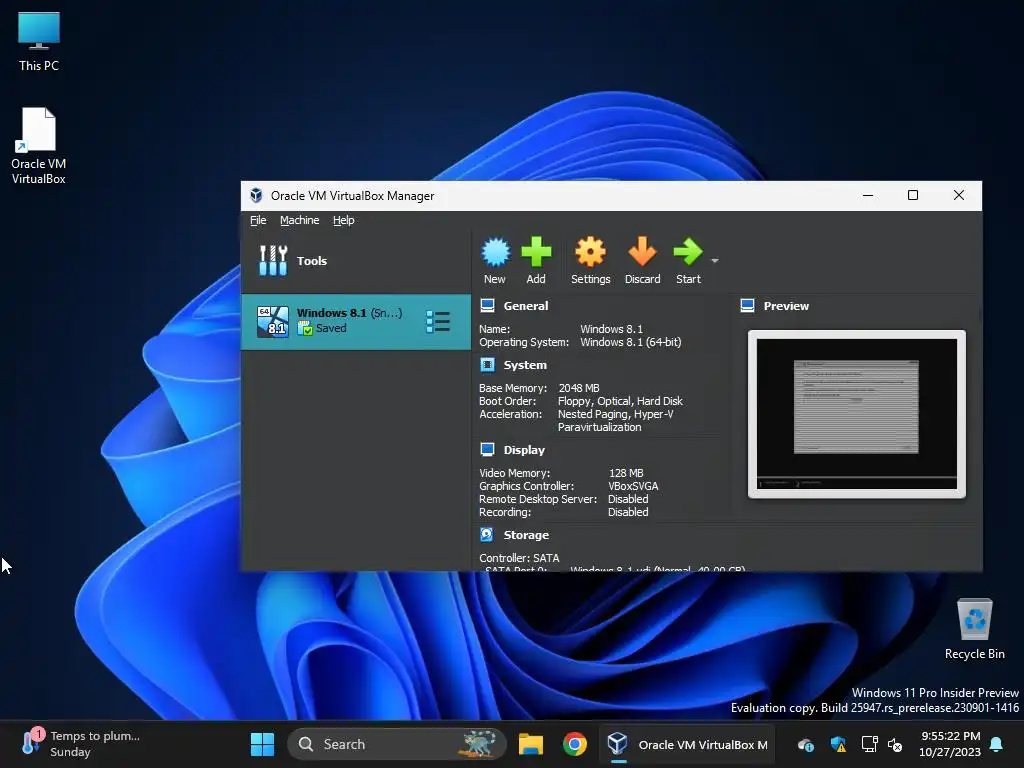The image size is (1024, 768).
Task: Click the Windows 8.1 OS icon
Action: tap(272, 321)
